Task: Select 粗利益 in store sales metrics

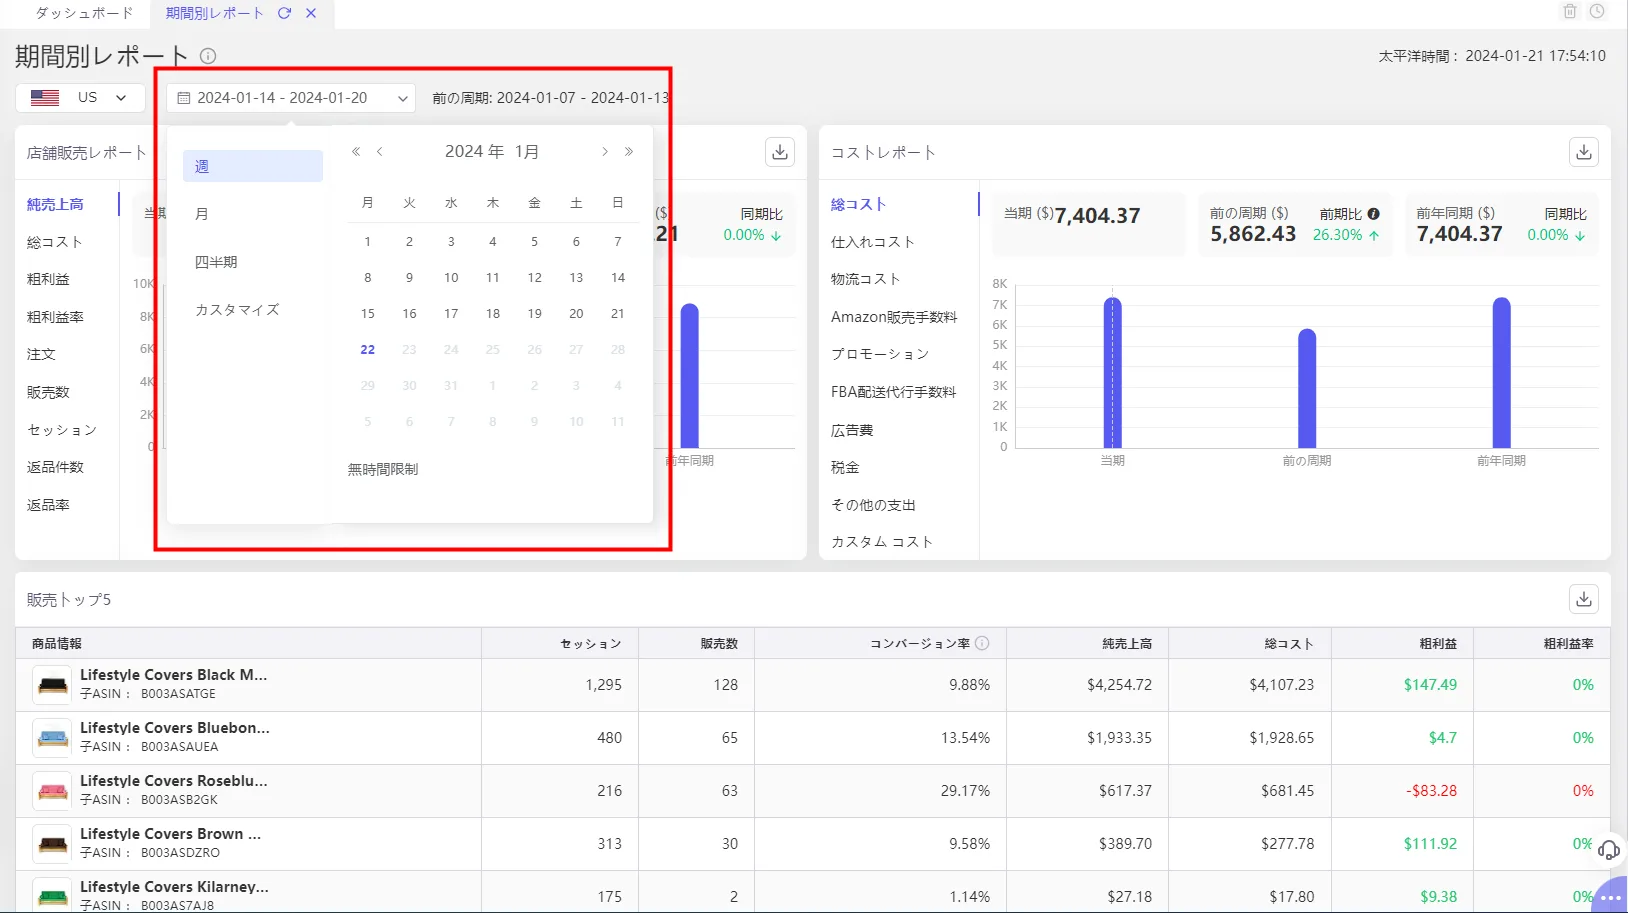Action: pos(48,279)
